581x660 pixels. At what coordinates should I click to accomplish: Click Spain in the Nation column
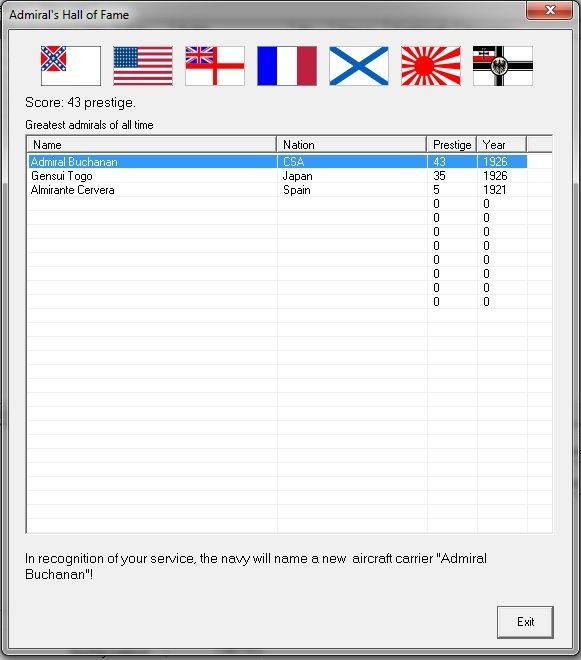[296, 190]
